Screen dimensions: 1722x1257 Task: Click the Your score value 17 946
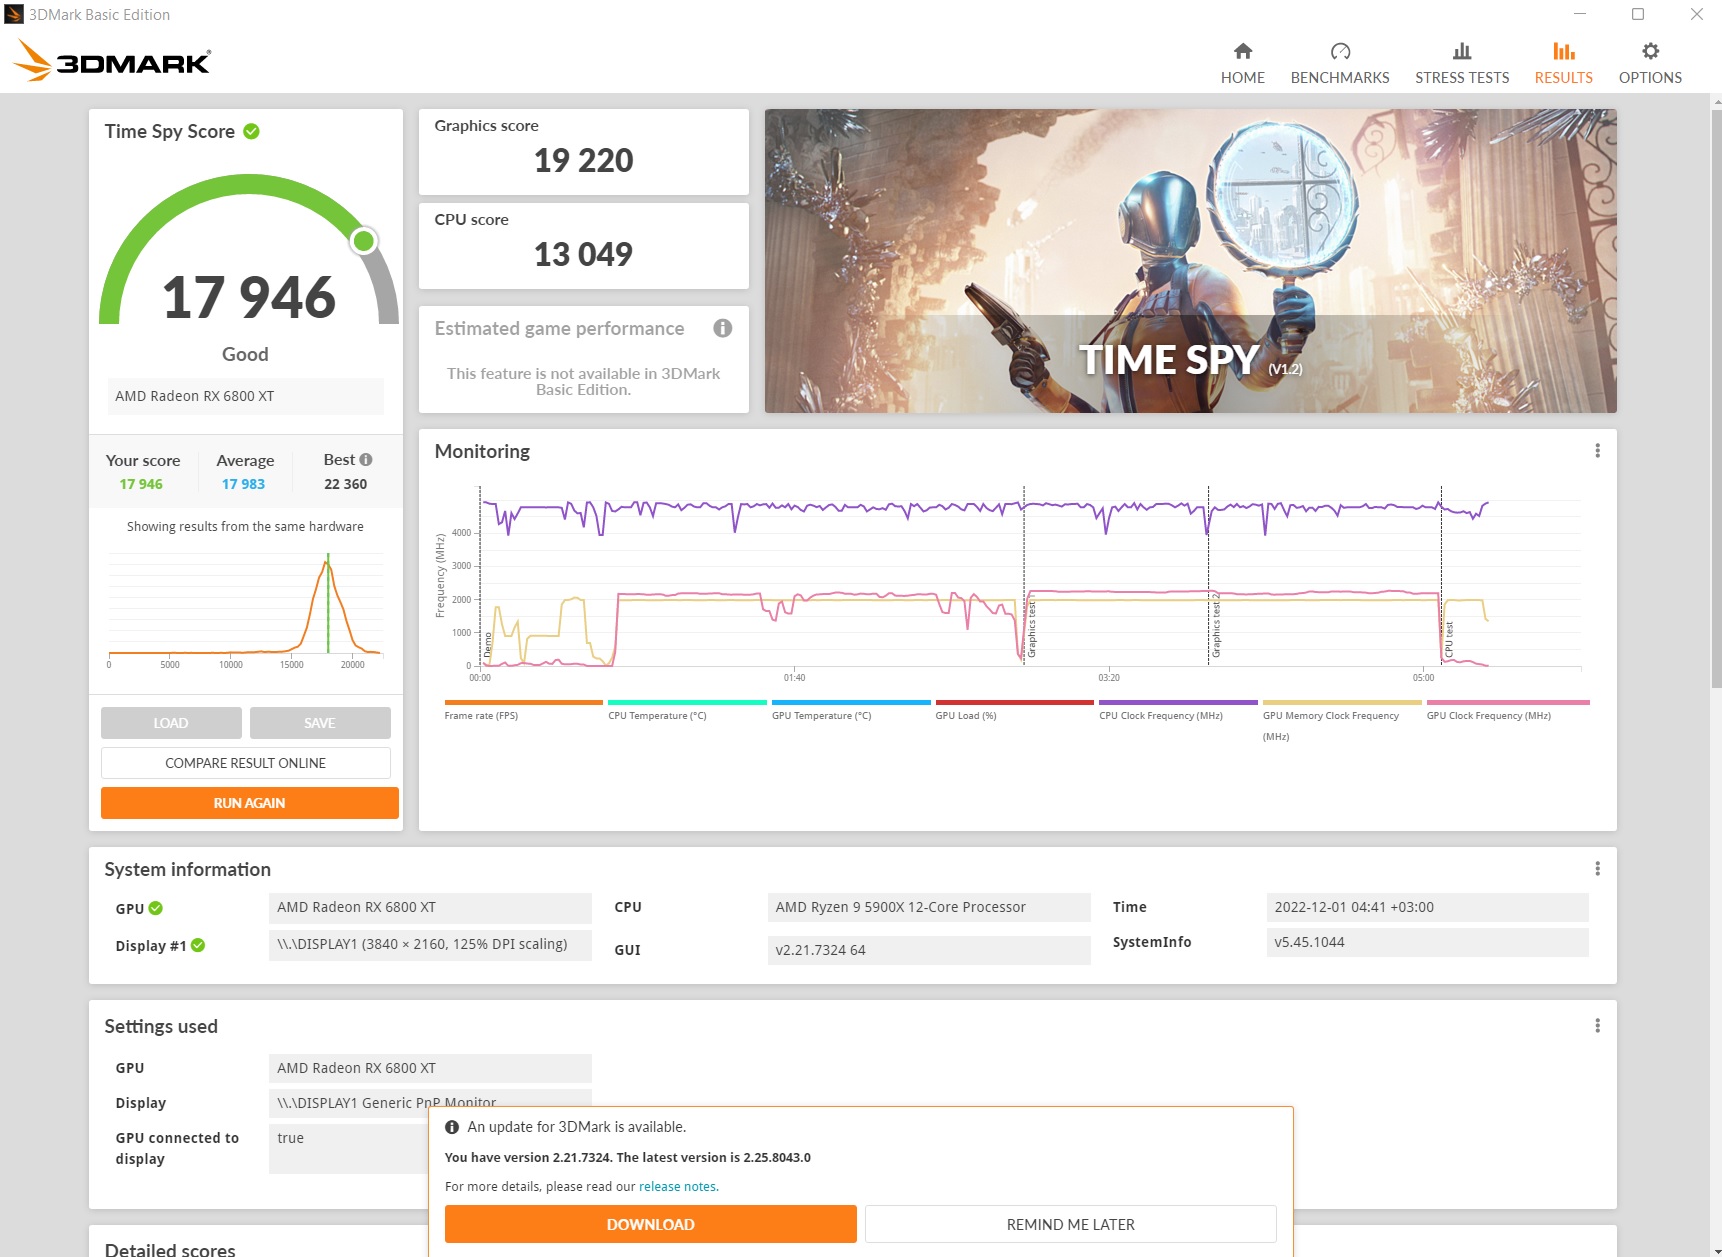click(x=141, y=484)
